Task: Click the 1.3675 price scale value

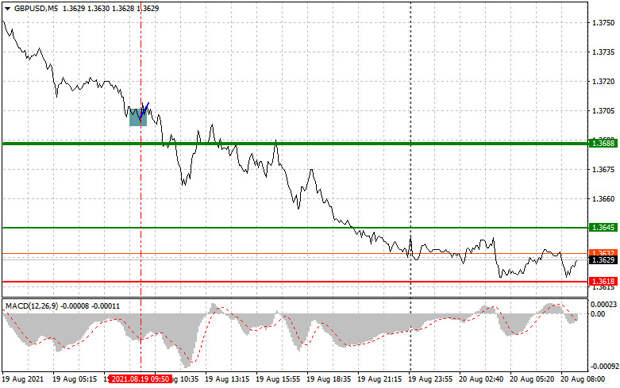Action: point(603,170)
